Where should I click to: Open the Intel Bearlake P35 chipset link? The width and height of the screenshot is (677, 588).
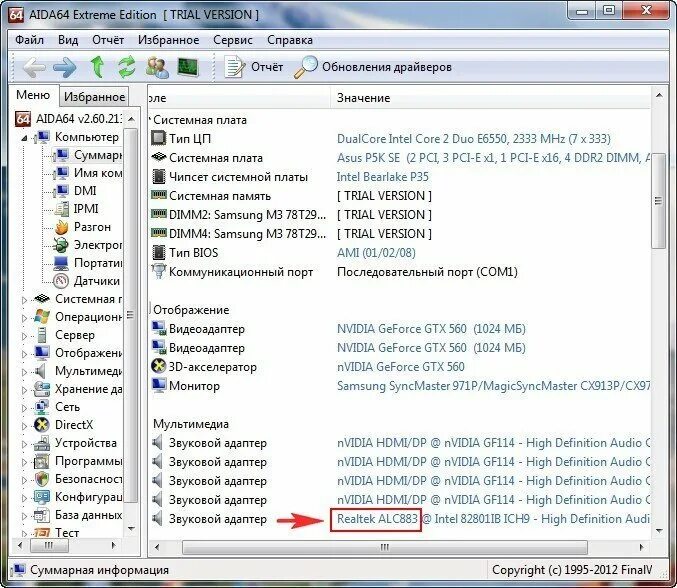(x=383, y=177)
